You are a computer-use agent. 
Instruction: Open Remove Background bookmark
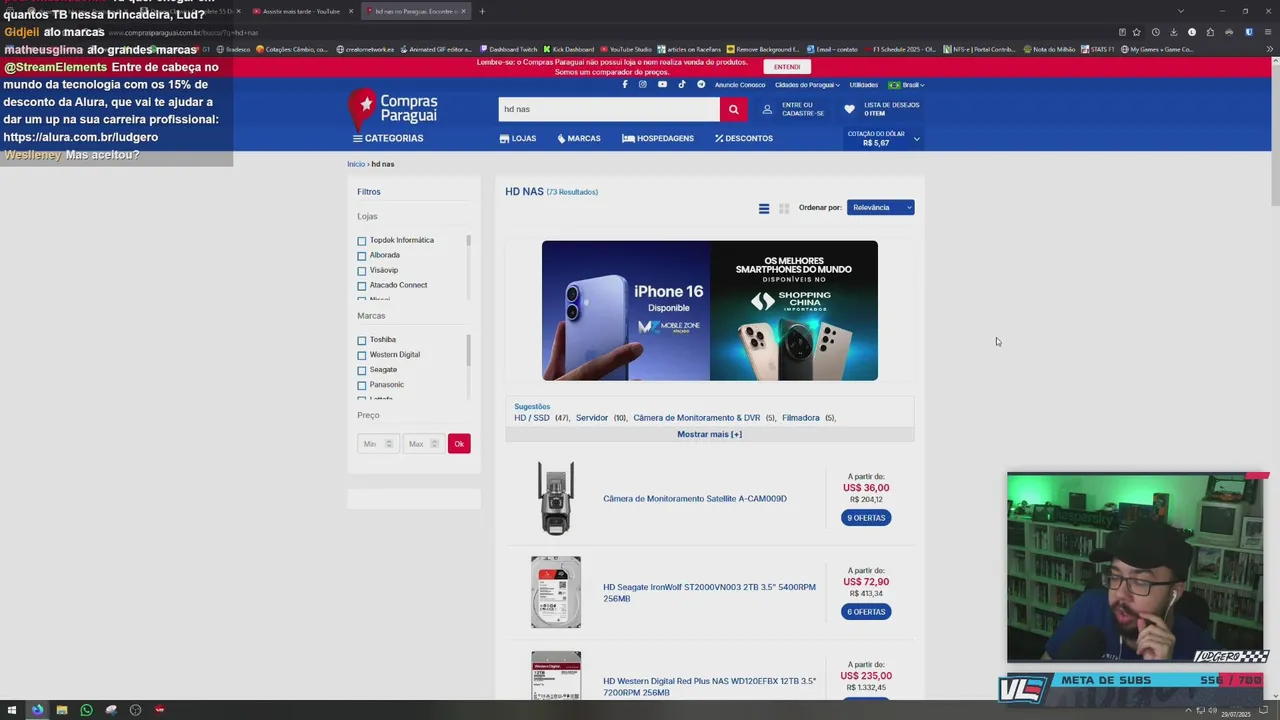coord(763,49)
